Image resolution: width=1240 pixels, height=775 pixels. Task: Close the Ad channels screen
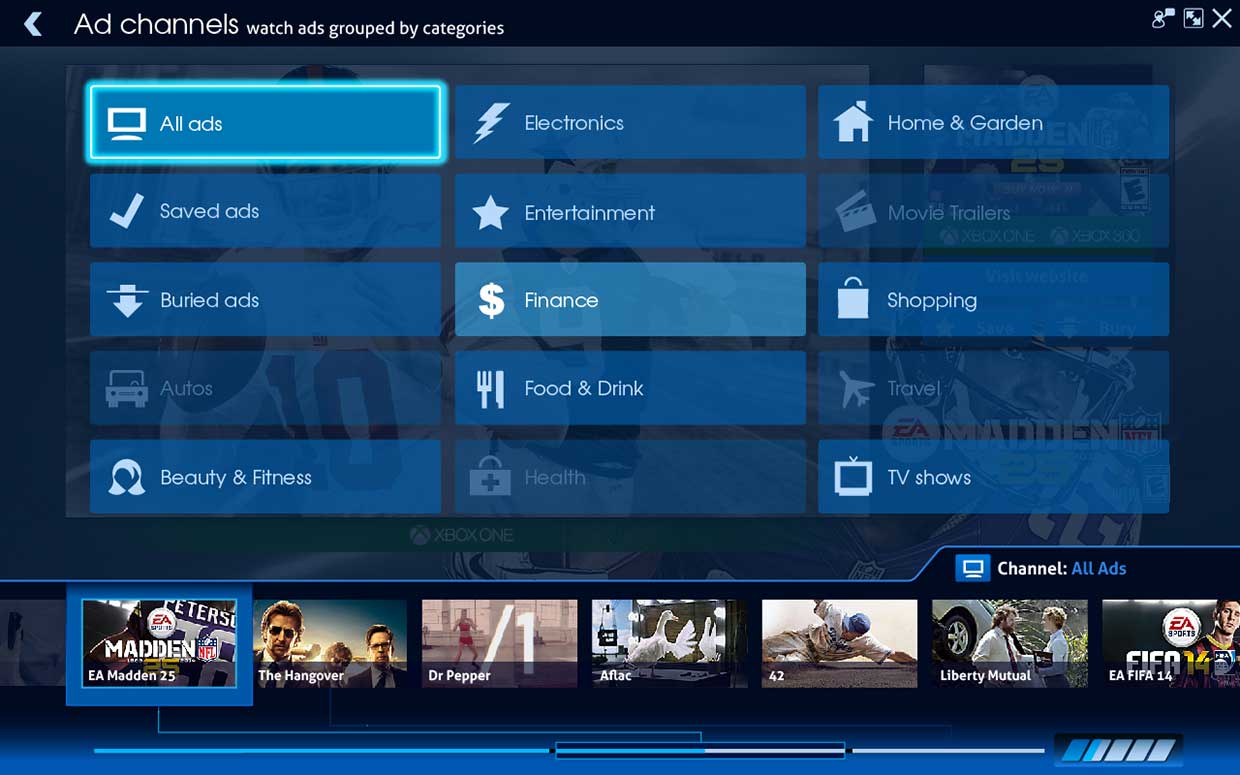pyautogui.click(x=1222, y=18)
